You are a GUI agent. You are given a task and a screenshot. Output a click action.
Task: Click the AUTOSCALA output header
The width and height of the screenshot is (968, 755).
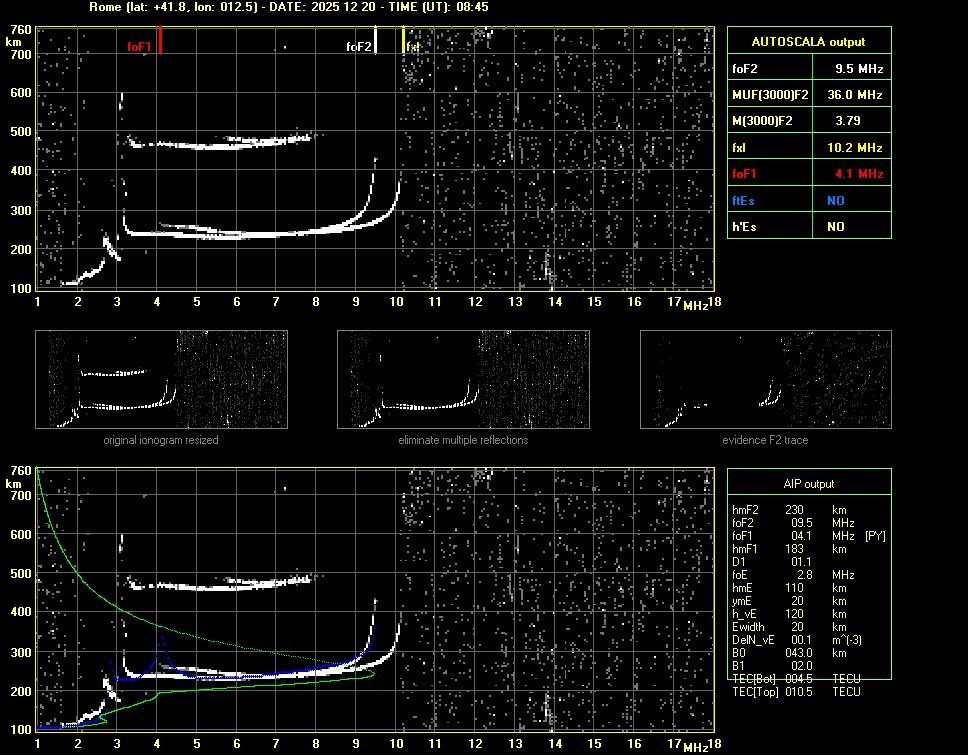point(808,42)
